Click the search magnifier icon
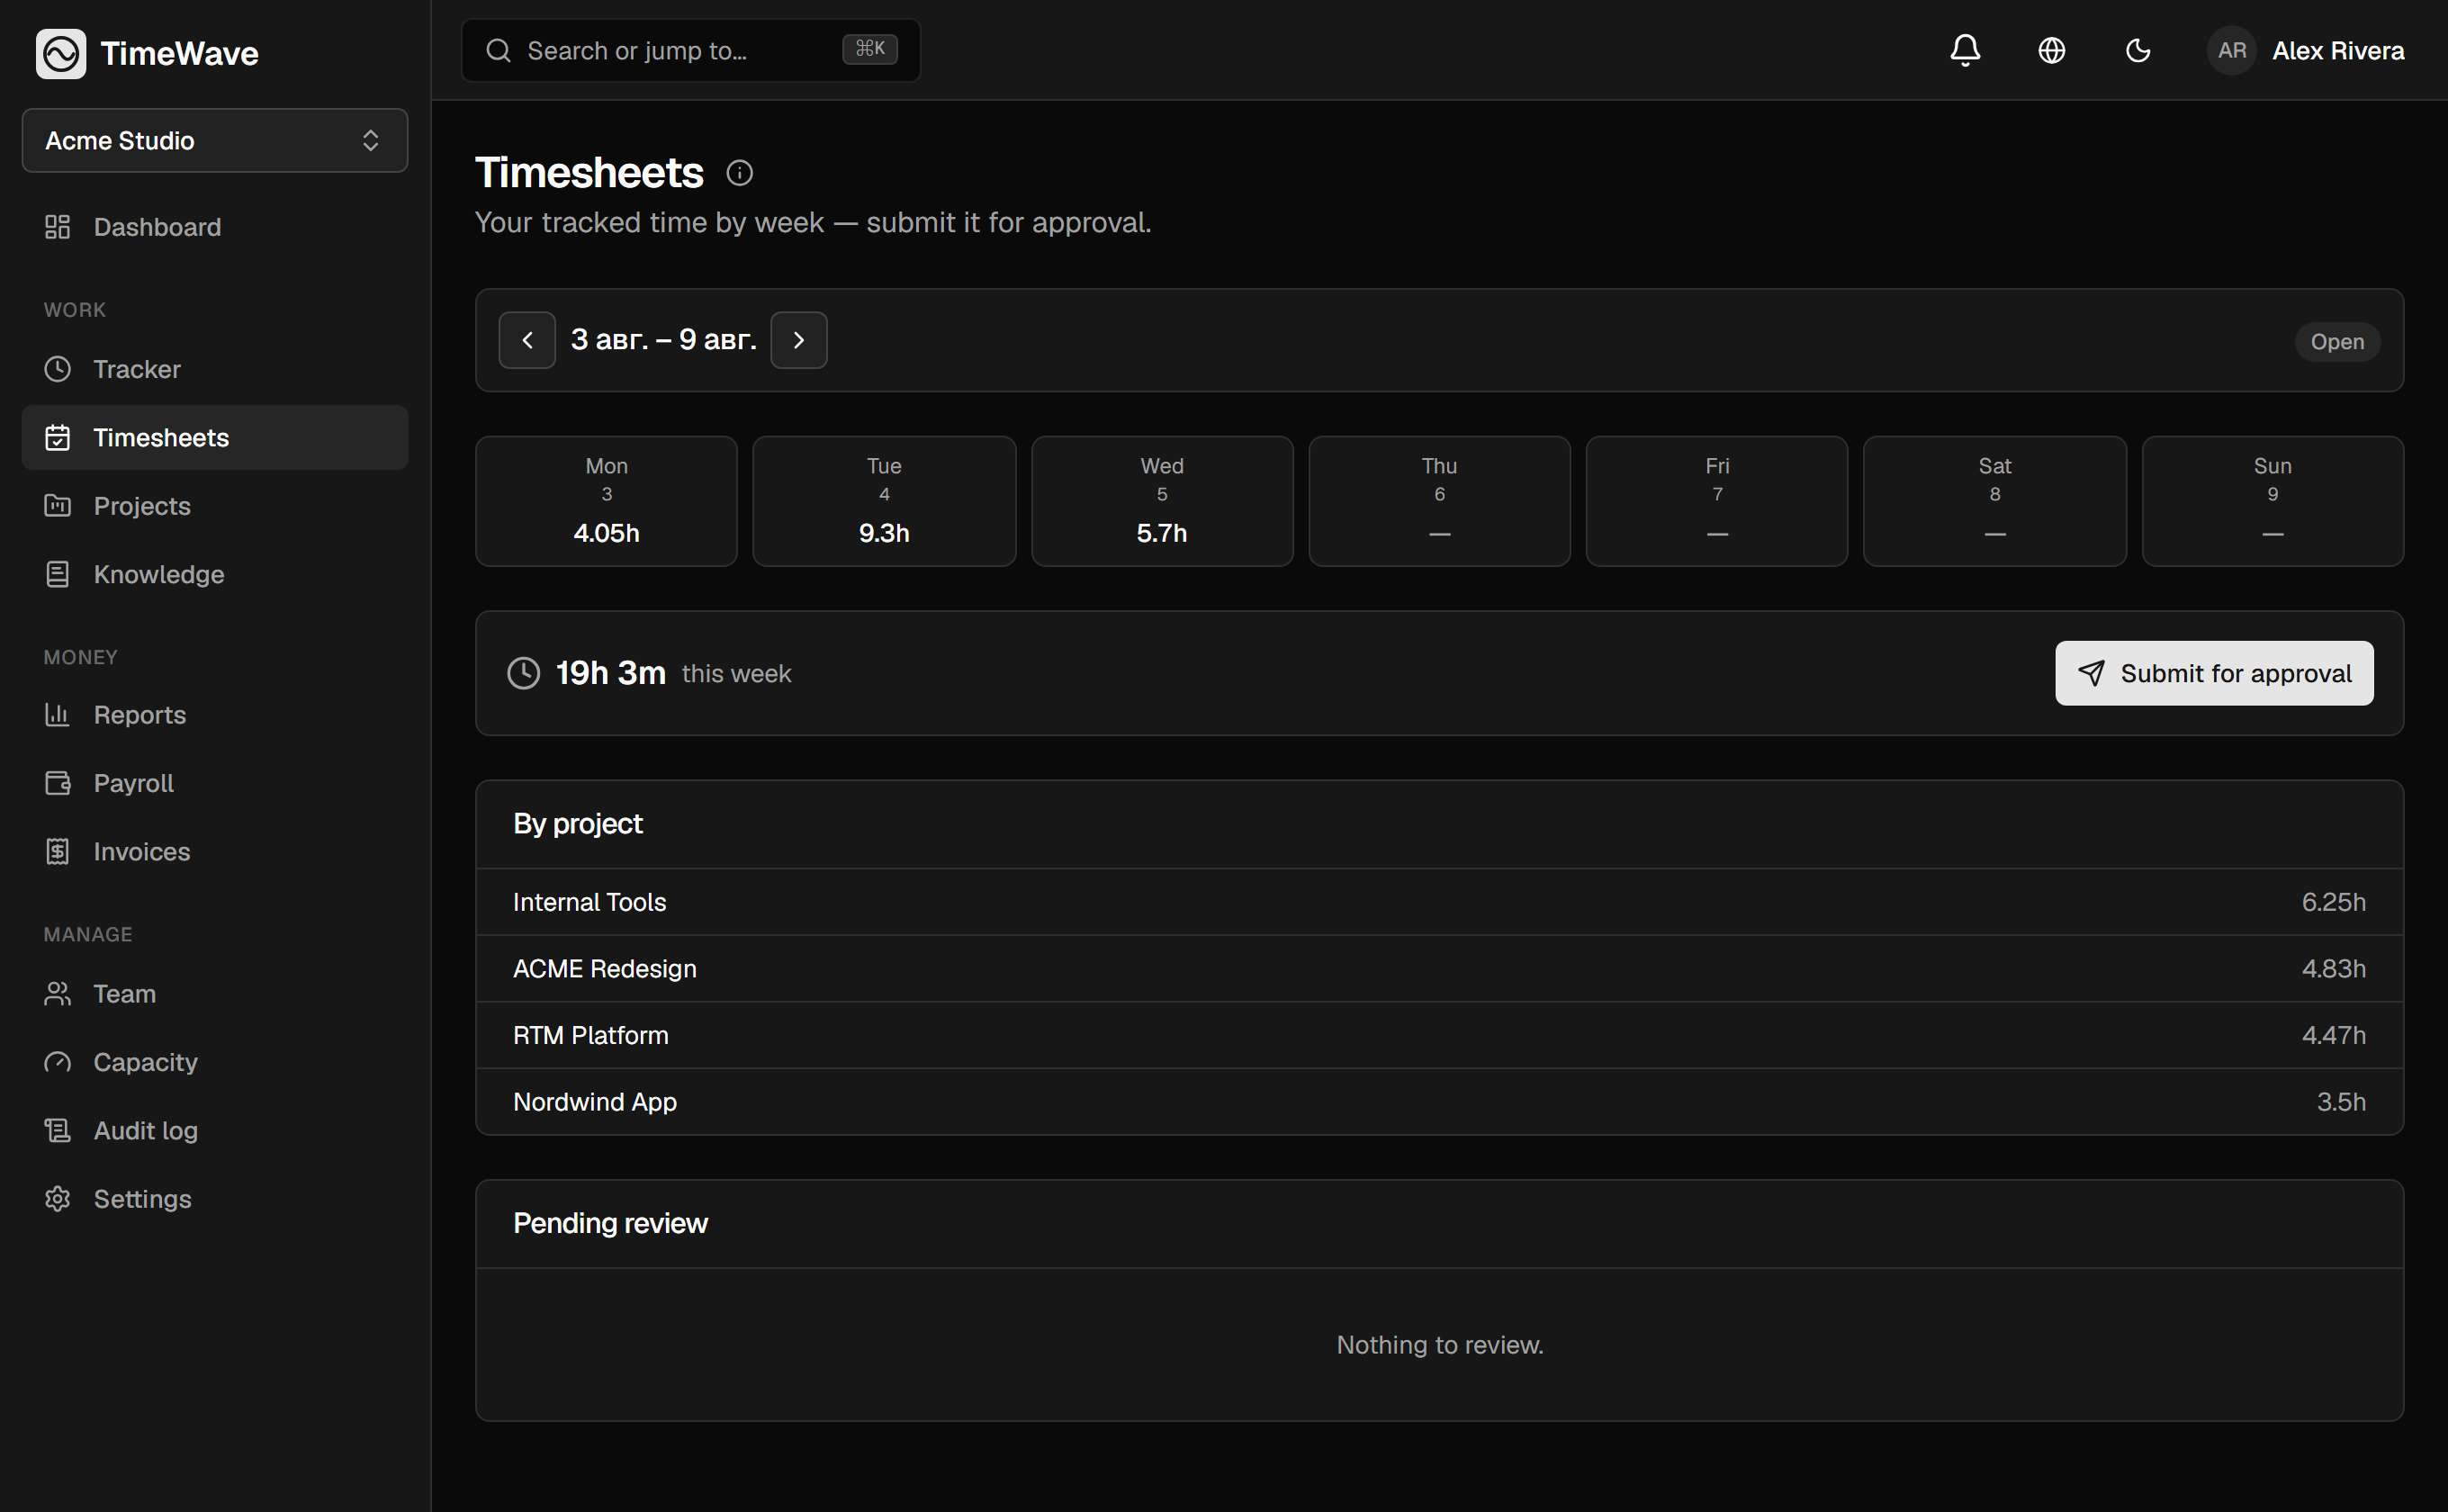The image size is (2448, 1512). tap(498, 50)
